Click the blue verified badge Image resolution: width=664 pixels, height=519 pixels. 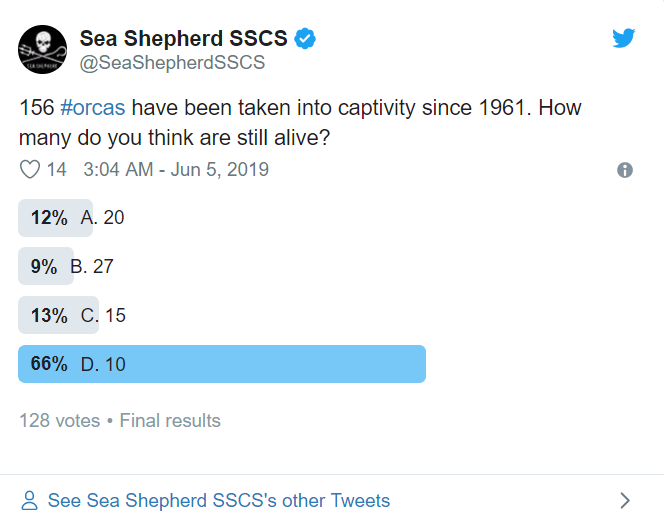click(305, 39)
